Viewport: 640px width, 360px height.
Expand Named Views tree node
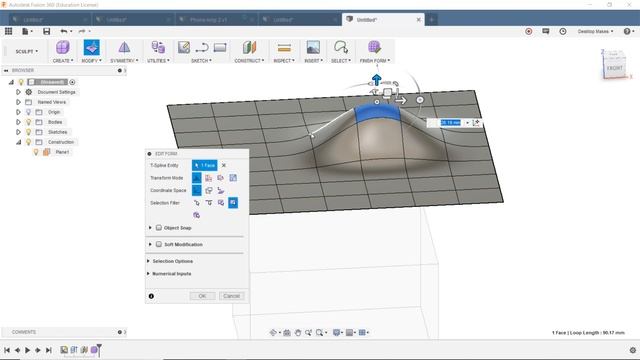18,102
